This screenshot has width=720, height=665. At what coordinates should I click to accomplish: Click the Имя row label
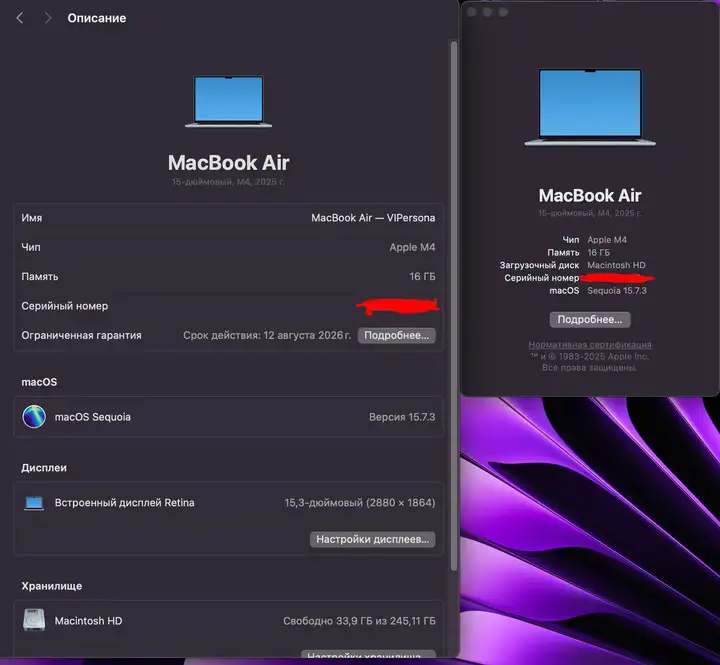click(x=32, y=218)
